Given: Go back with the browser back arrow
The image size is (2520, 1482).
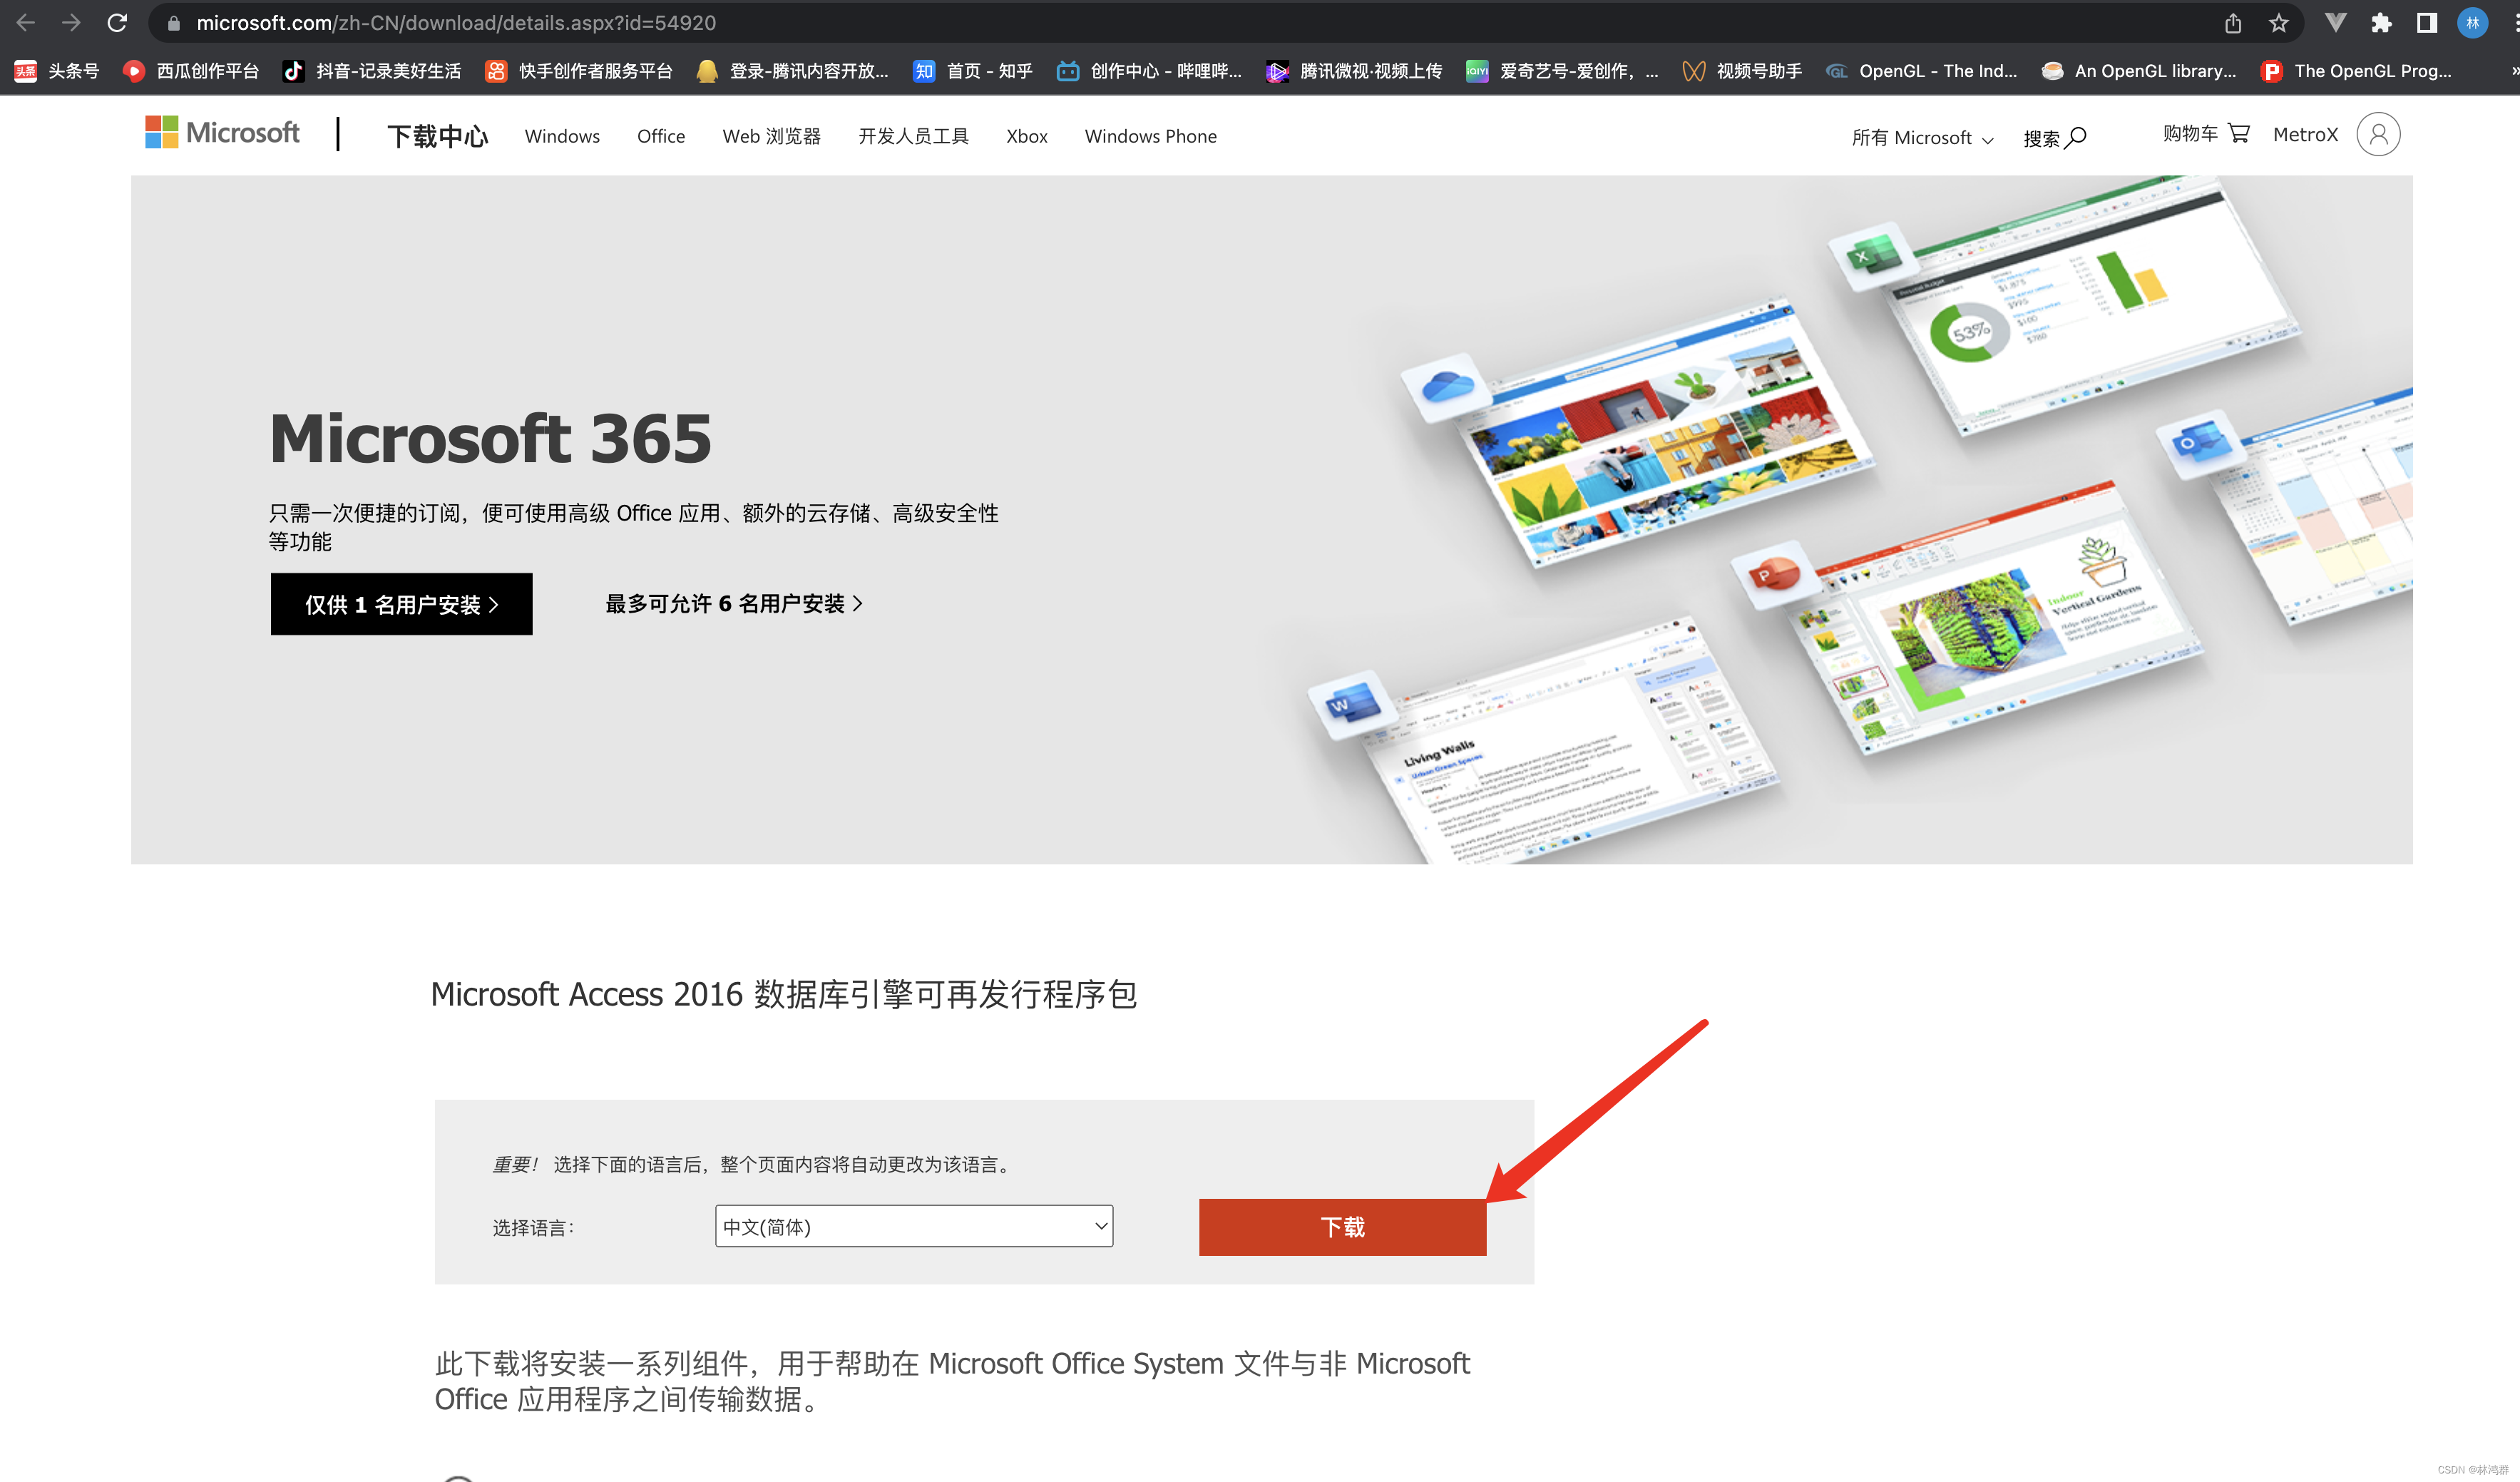Looking at the screenshot, I should (x=26, y=22).
